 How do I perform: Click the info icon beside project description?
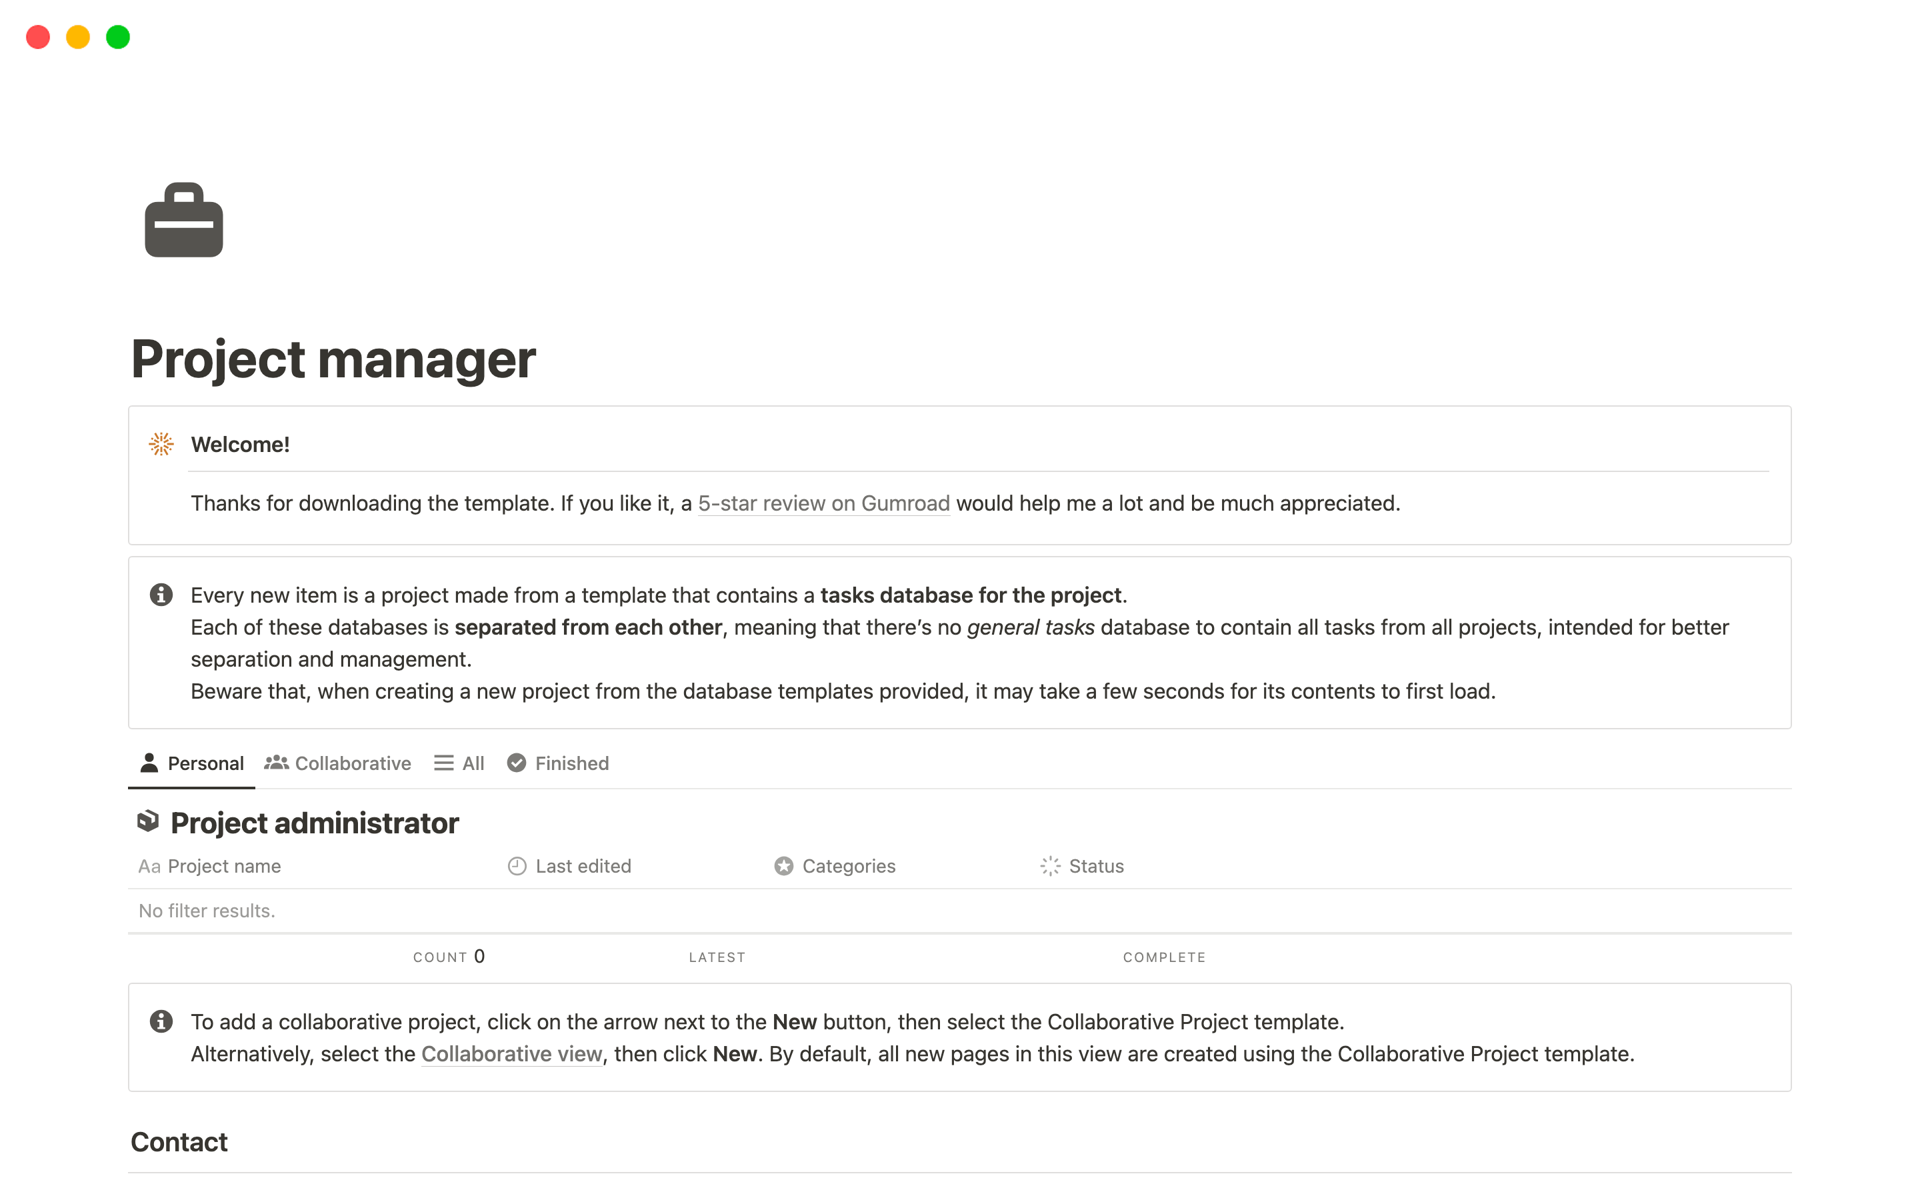161,595
